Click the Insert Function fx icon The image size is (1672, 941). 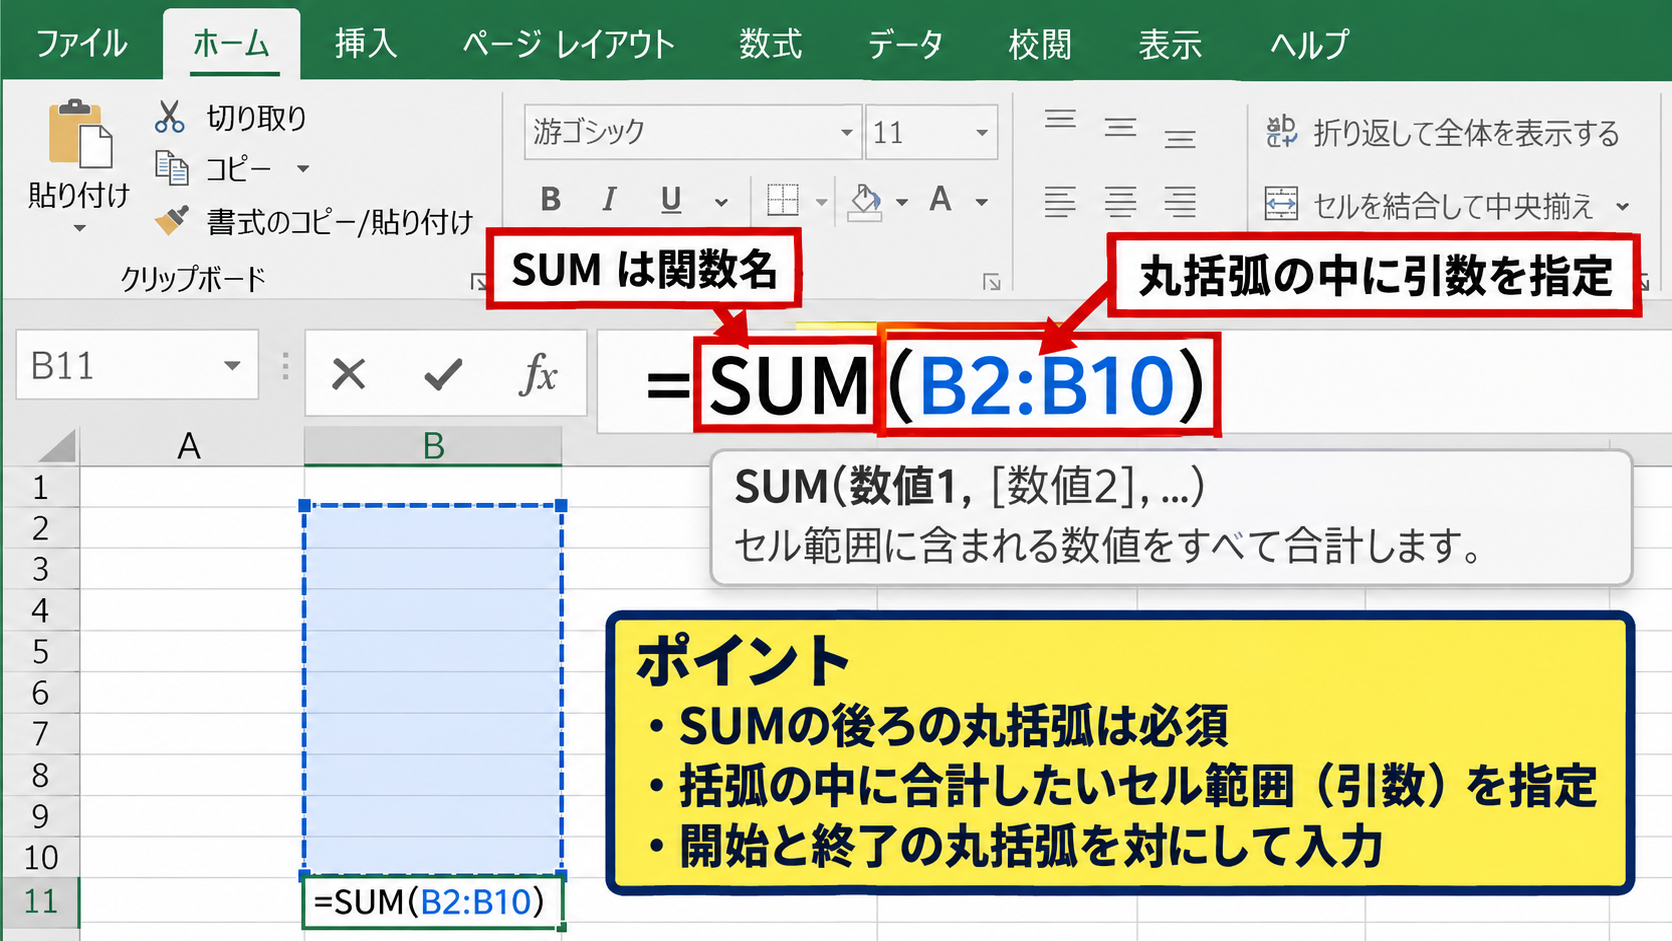click(x=538, y=375)
